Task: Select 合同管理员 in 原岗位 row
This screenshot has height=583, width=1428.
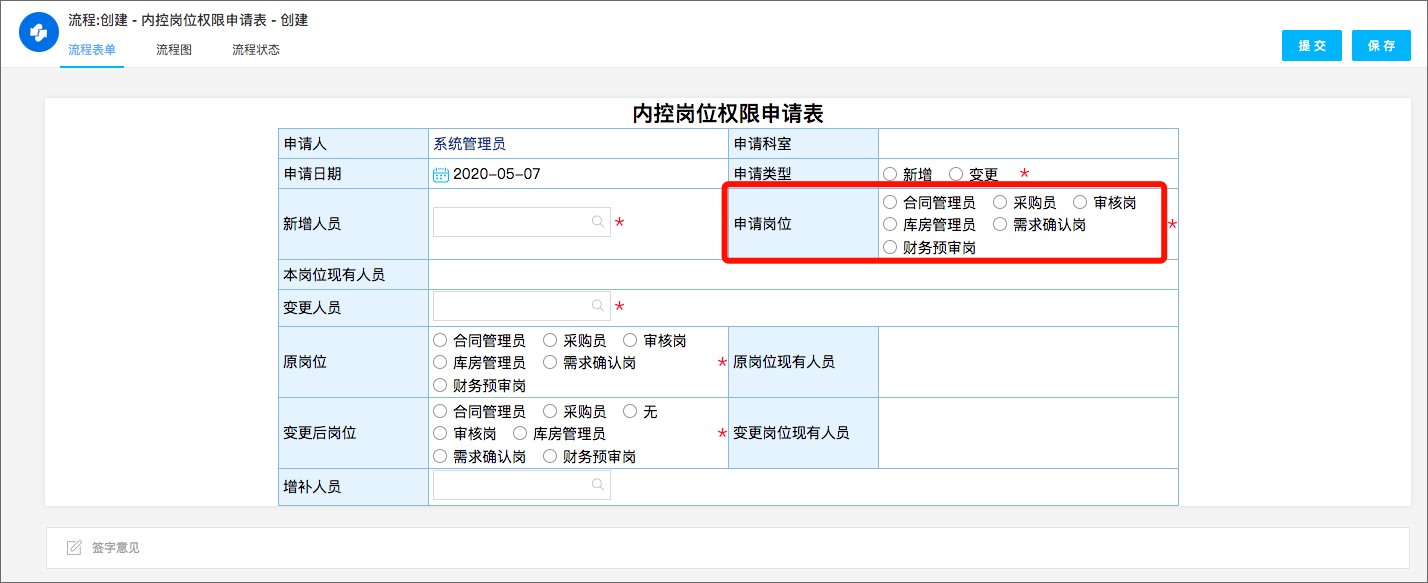Action: (440, 340)
